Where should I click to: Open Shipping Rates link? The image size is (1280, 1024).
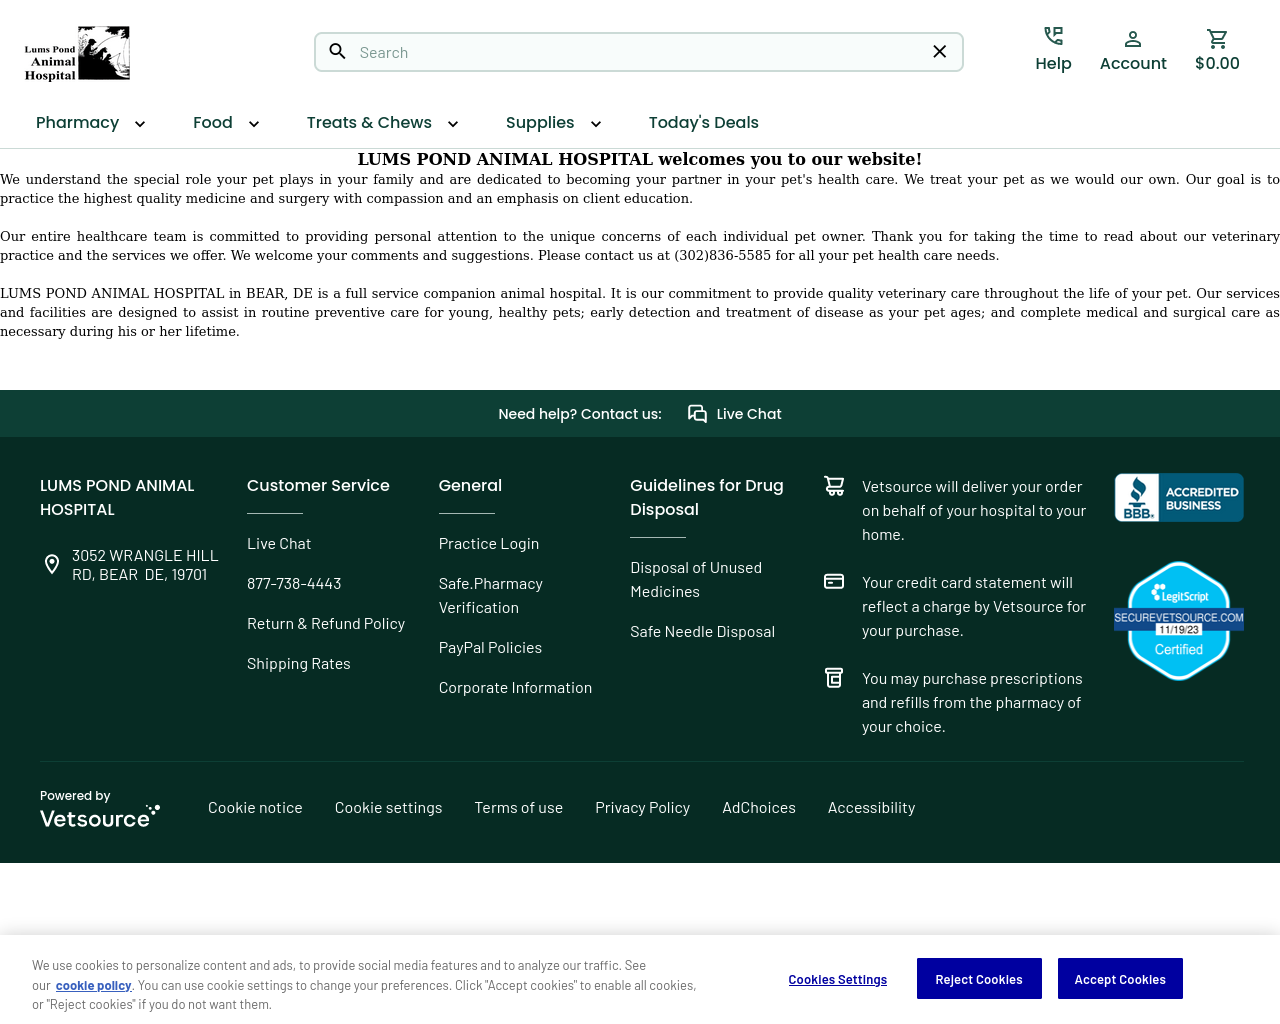click(x=299, y=663)
